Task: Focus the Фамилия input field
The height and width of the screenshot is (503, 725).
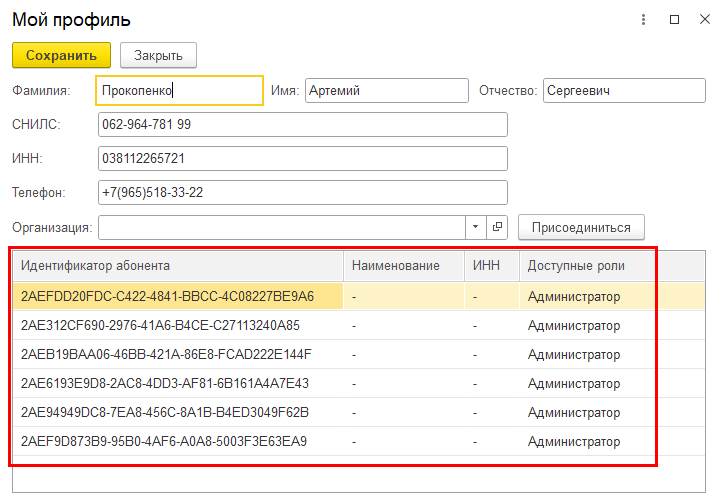Action: [x=179, y=91]
